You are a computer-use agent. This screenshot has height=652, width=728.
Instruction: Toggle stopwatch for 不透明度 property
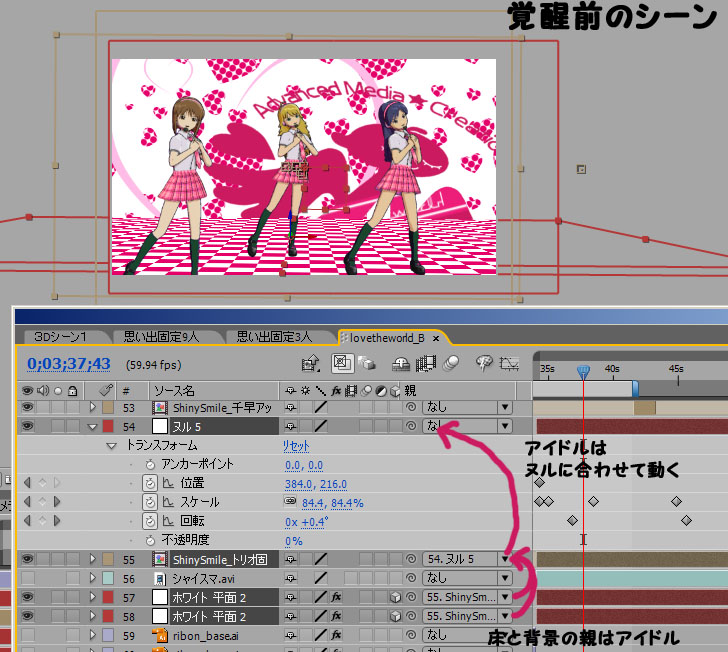coord(150,541)
